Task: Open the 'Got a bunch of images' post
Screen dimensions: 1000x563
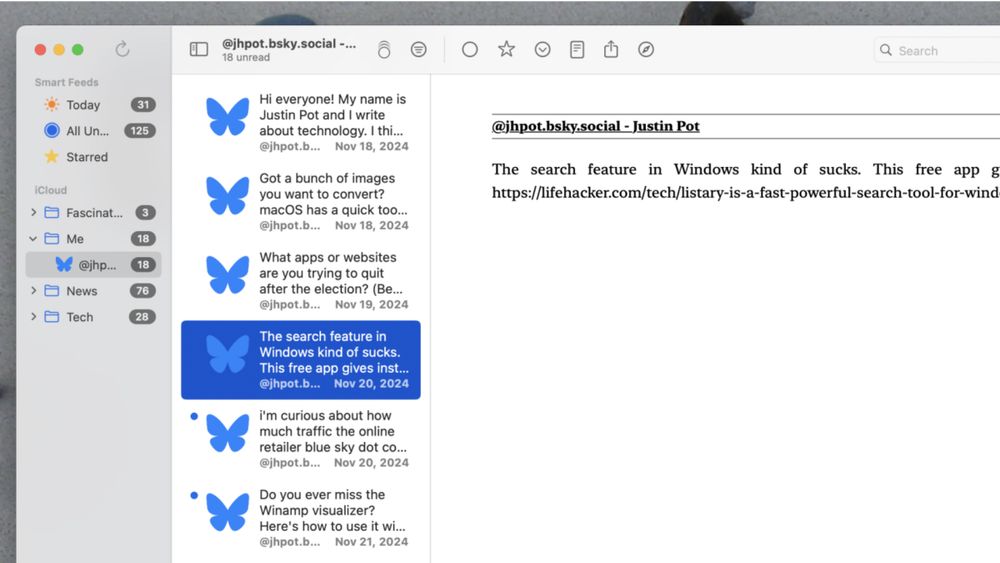Action: coord(301,201)
